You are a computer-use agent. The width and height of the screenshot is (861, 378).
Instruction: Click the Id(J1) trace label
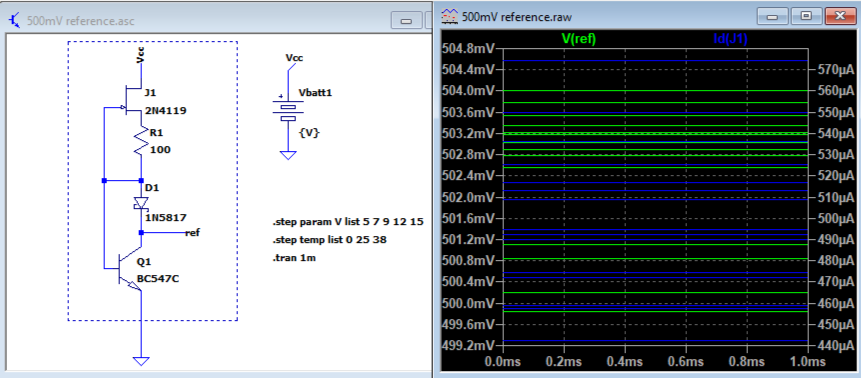tap(730, 39)
